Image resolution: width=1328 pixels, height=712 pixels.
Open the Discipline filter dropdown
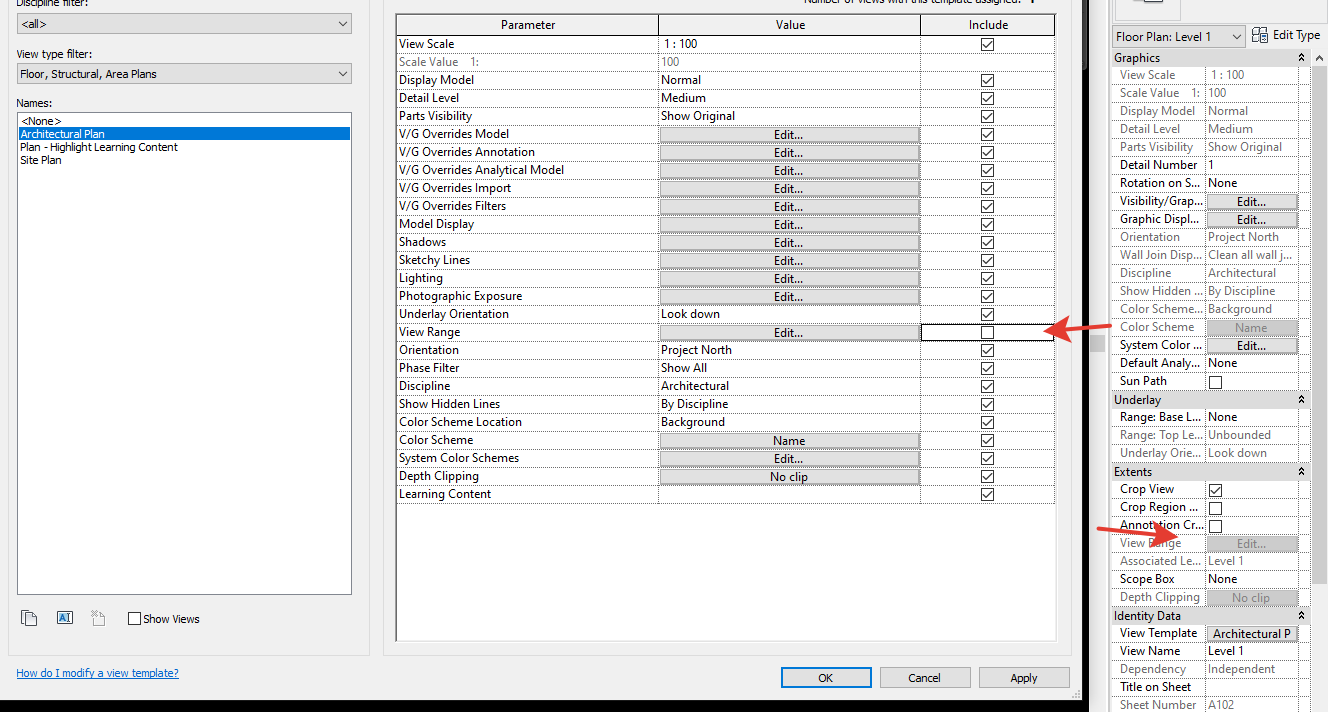342,23
